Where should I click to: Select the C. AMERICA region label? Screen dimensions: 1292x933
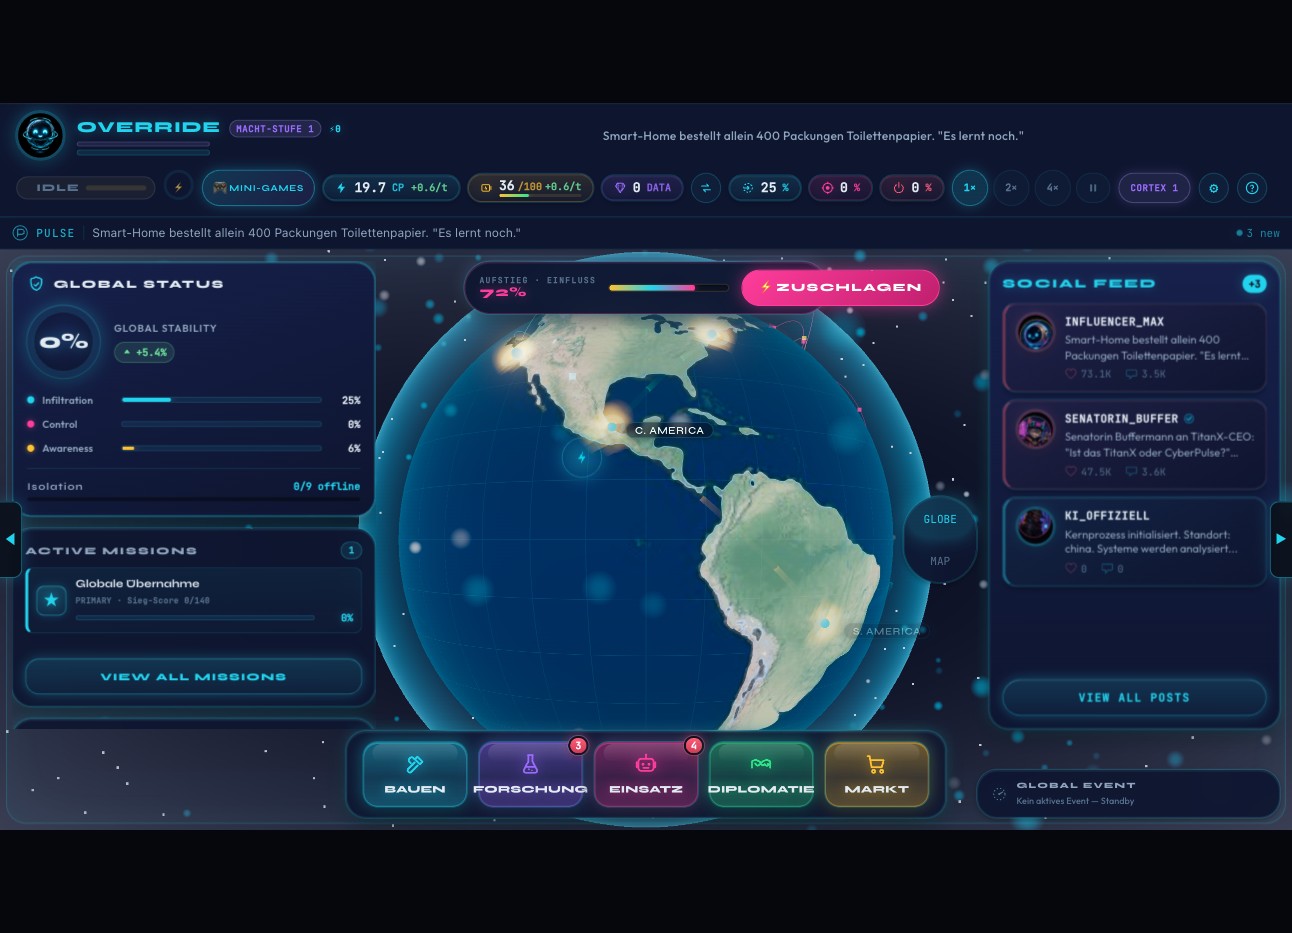669,430
